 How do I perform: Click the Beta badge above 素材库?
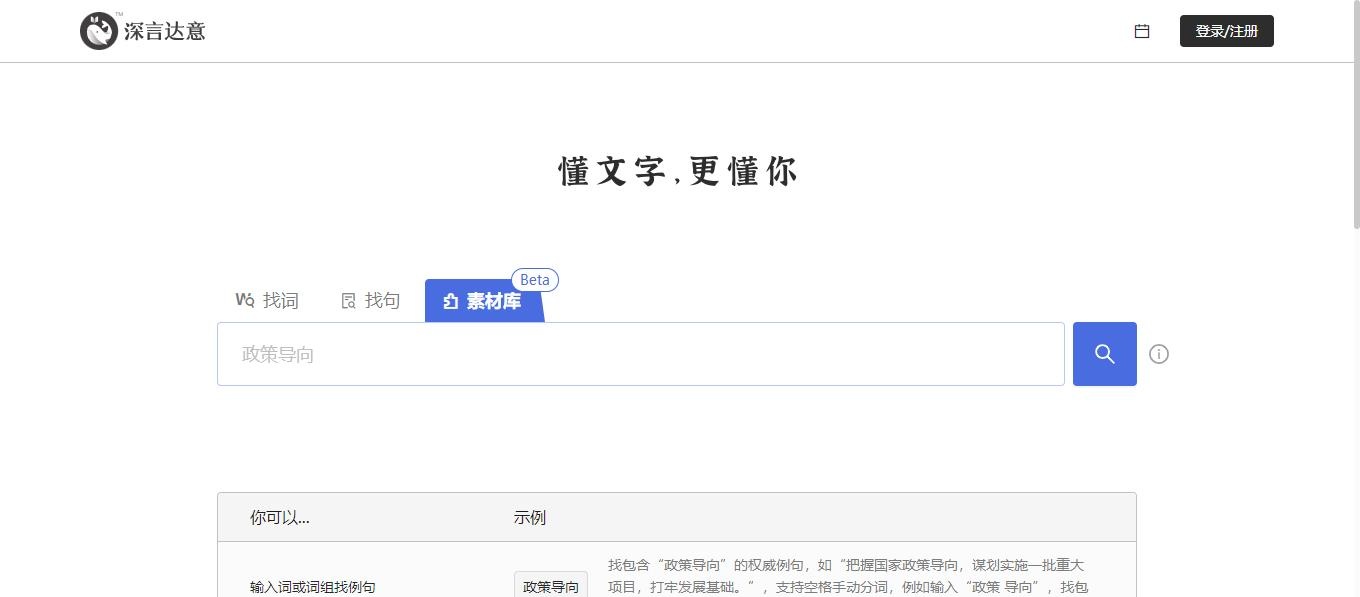[x=535, y=280]
